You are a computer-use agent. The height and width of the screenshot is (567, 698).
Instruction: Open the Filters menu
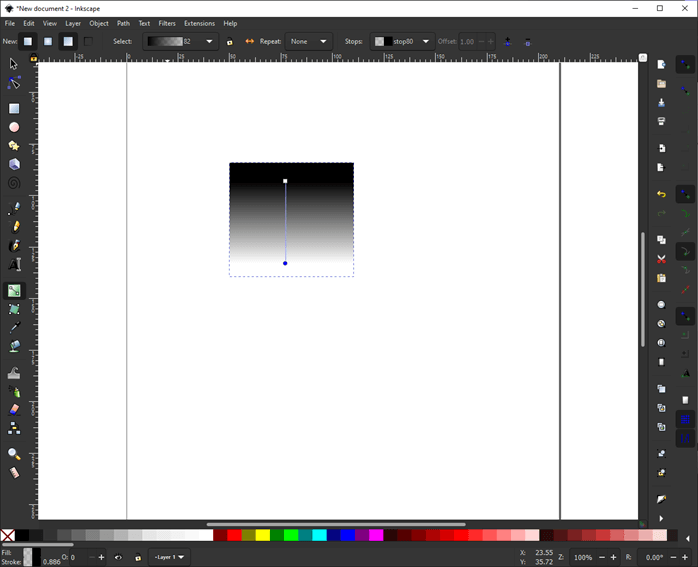coord(167,23)
